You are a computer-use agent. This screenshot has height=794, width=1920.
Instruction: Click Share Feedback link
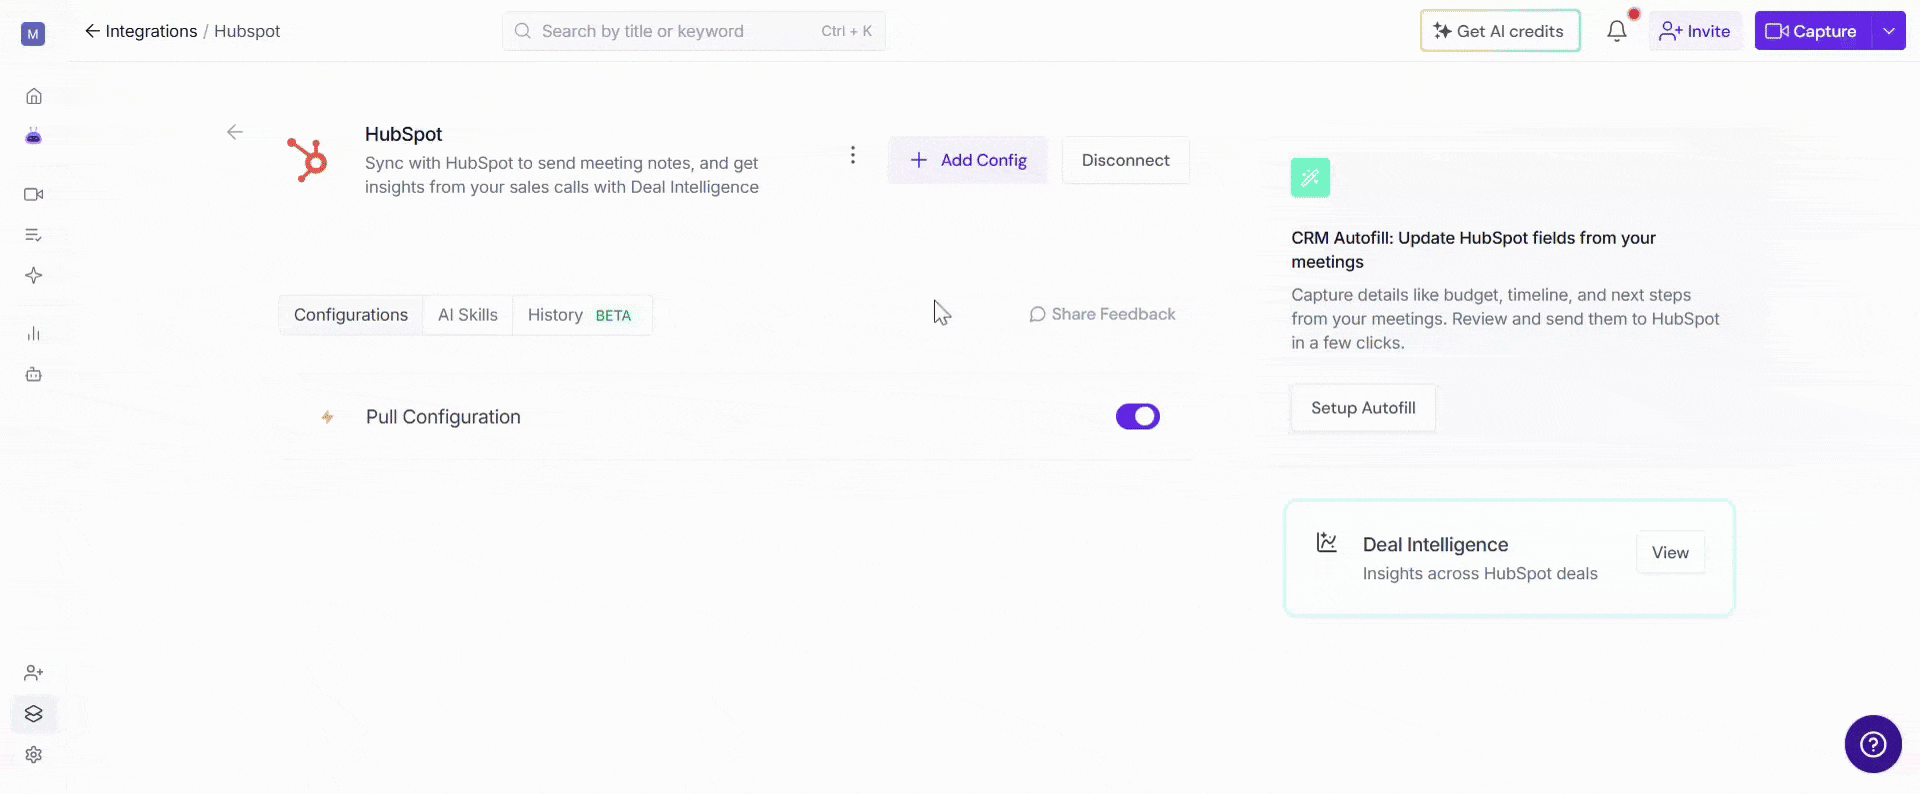pyautogui.click(x=1102, y=314)
